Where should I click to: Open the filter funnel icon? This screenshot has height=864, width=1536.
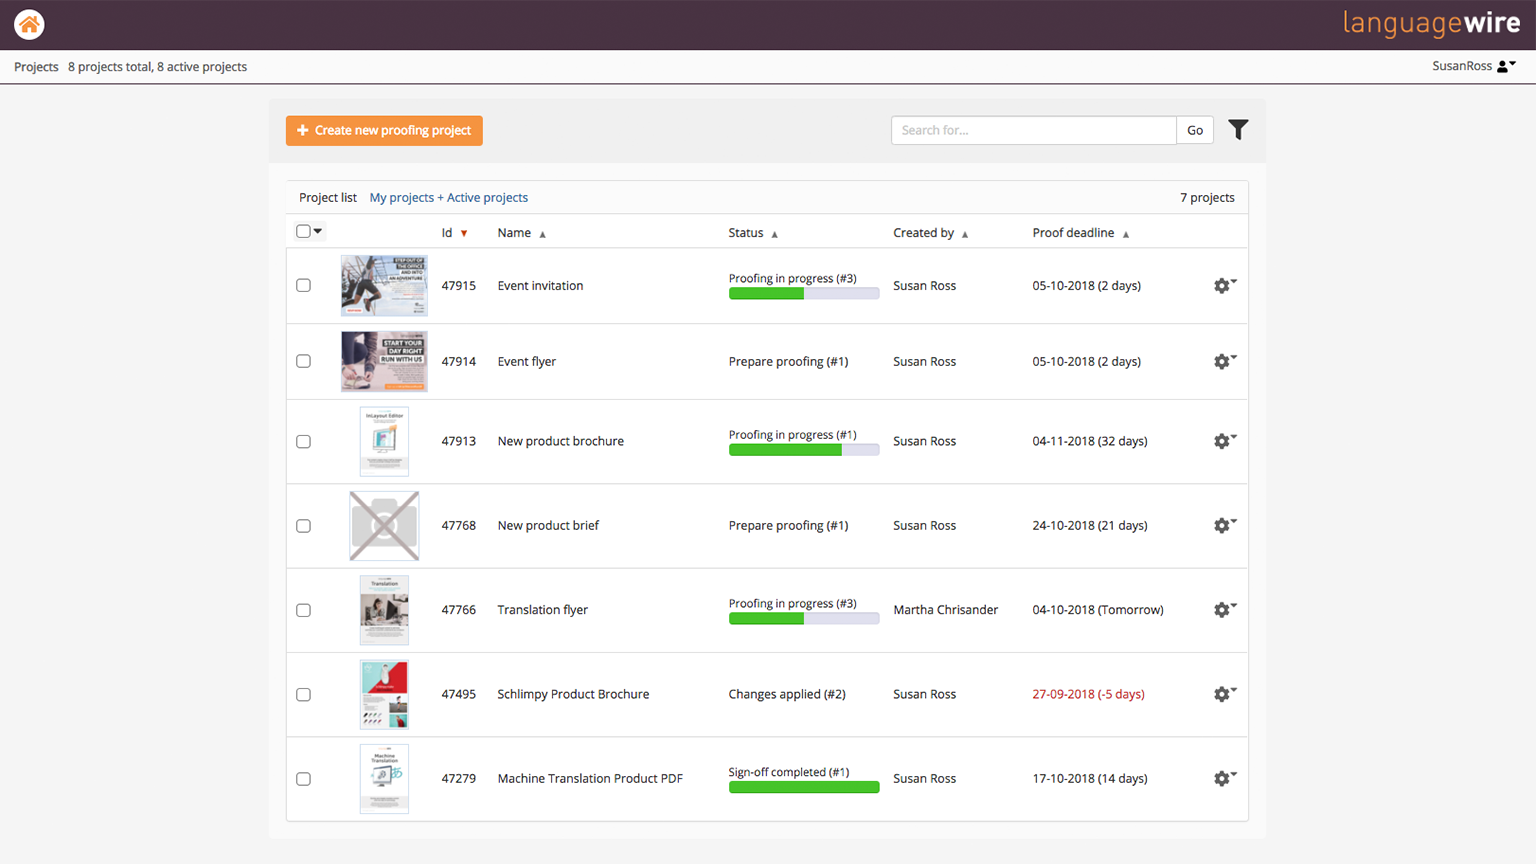click(x=1238, y=130)
